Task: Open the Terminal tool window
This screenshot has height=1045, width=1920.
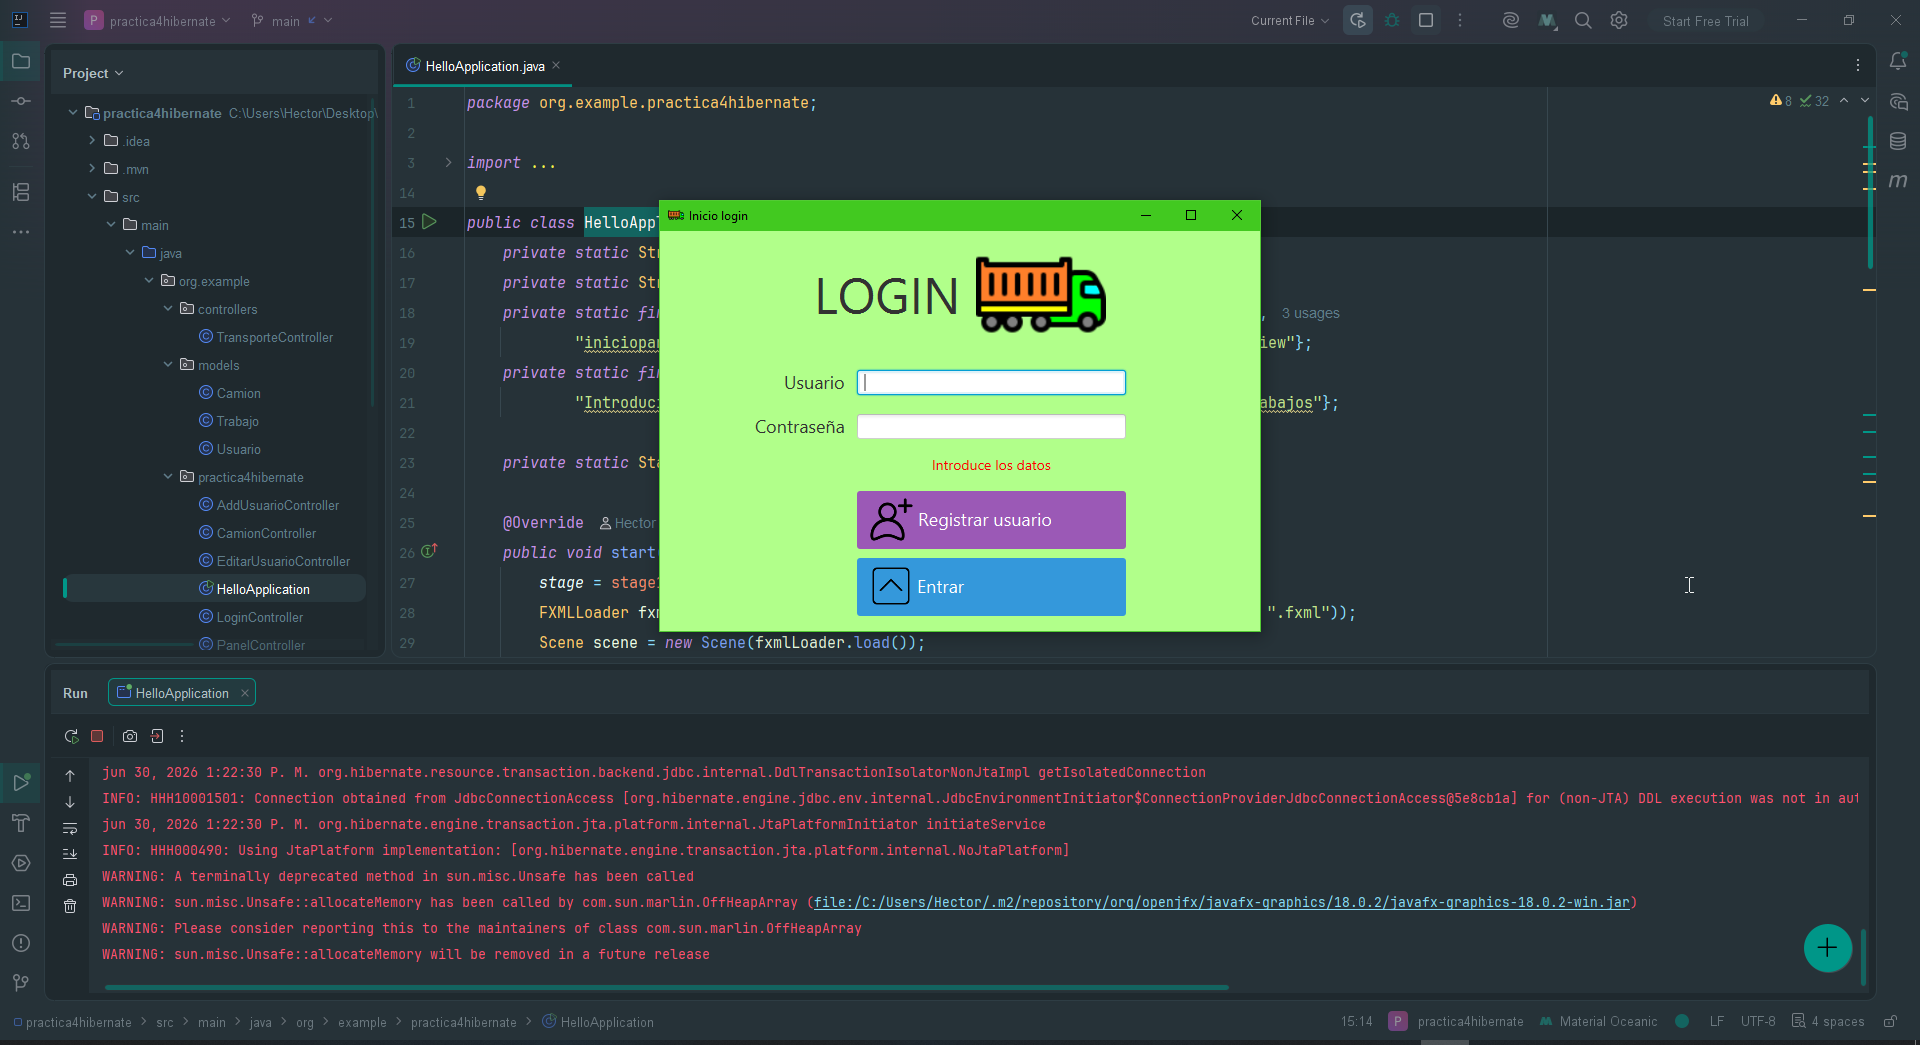Action: (21, 903)
